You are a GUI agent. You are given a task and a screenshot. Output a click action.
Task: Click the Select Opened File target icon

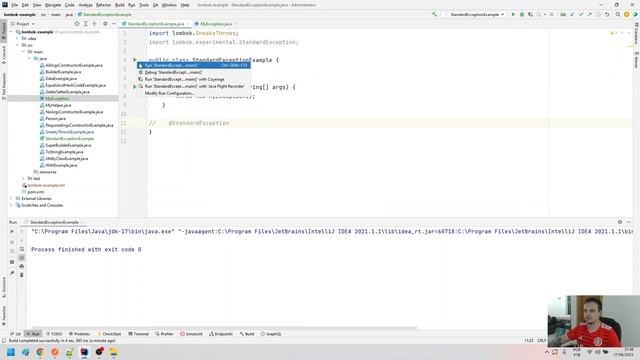[x=77, y=24]
